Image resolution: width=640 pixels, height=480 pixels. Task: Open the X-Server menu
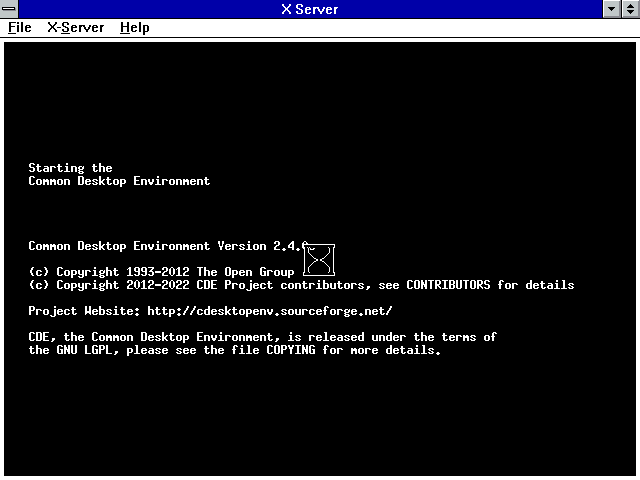coord(76,28)
